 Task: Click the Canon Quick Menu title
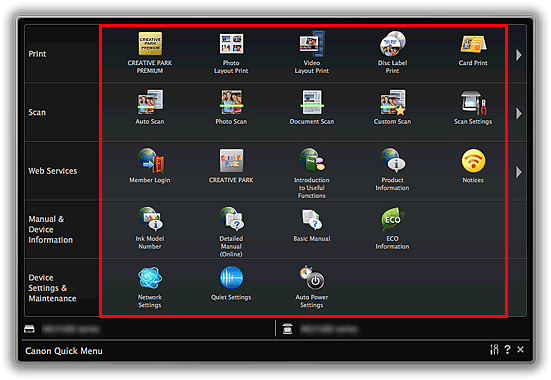click(64, 351)
